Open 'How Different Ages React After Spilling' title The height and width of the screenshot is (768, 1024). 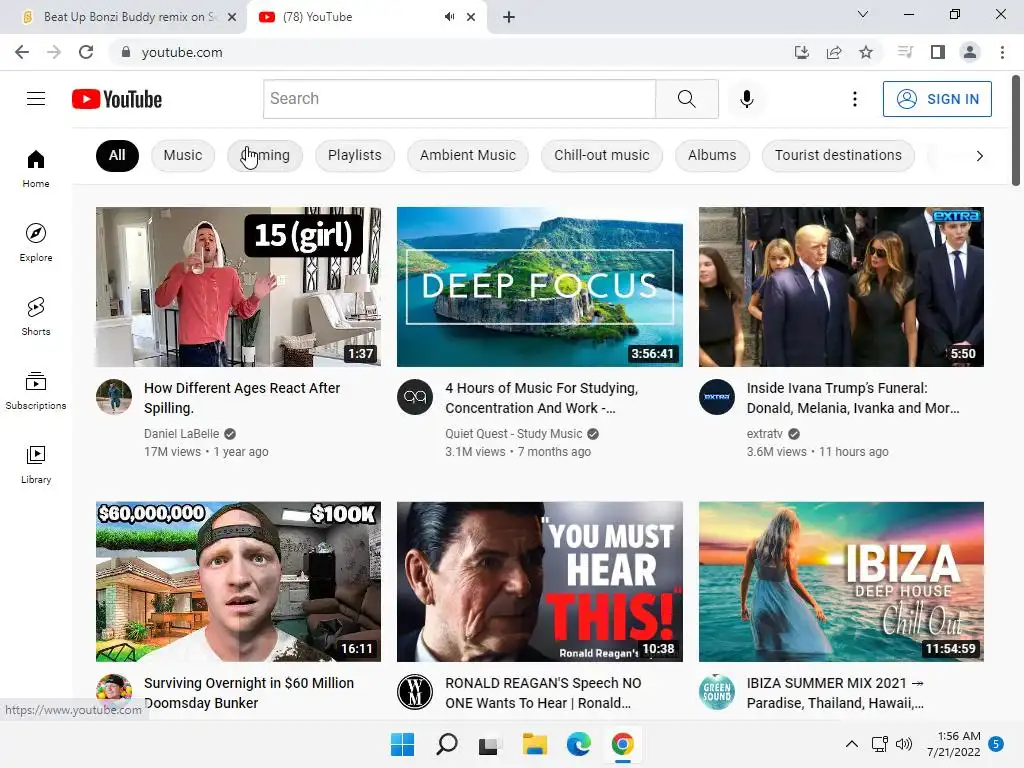242,398
